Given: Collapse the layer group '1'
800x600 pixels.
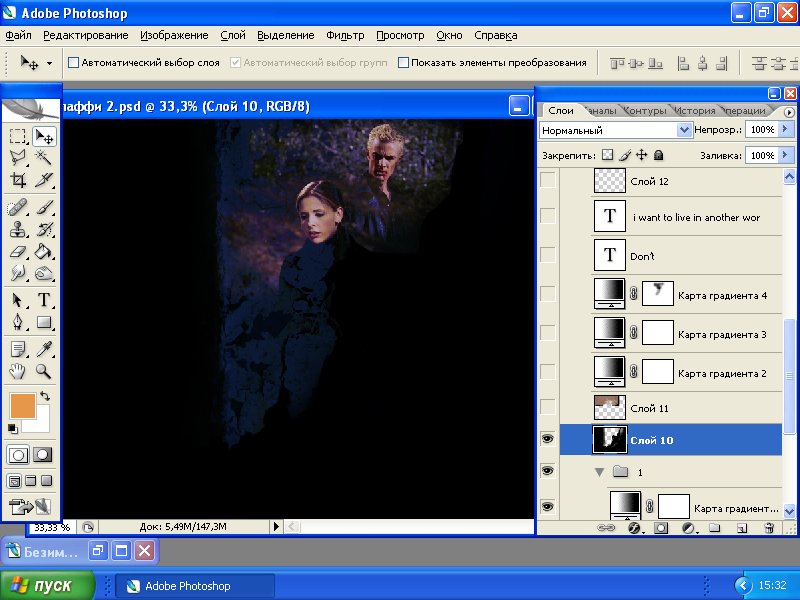Looking at the screenshot, I should click(x=600, y=471).
